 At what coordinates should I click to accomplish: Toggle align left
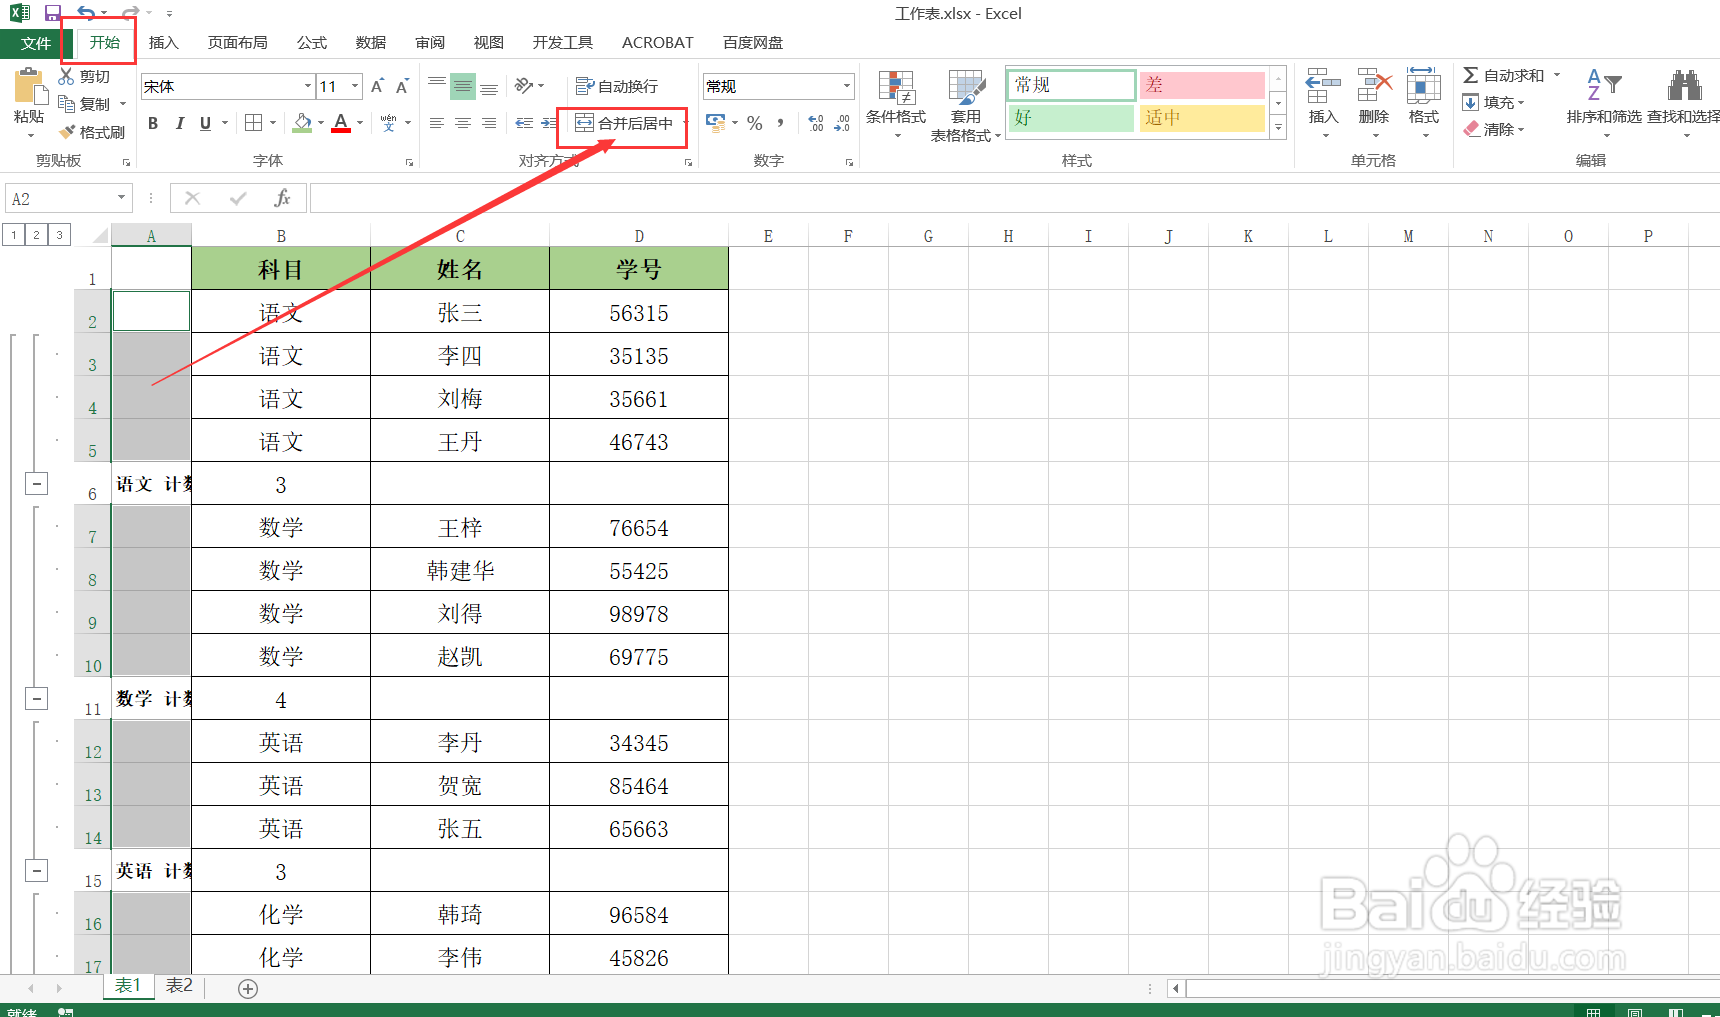tap(437, 123)
